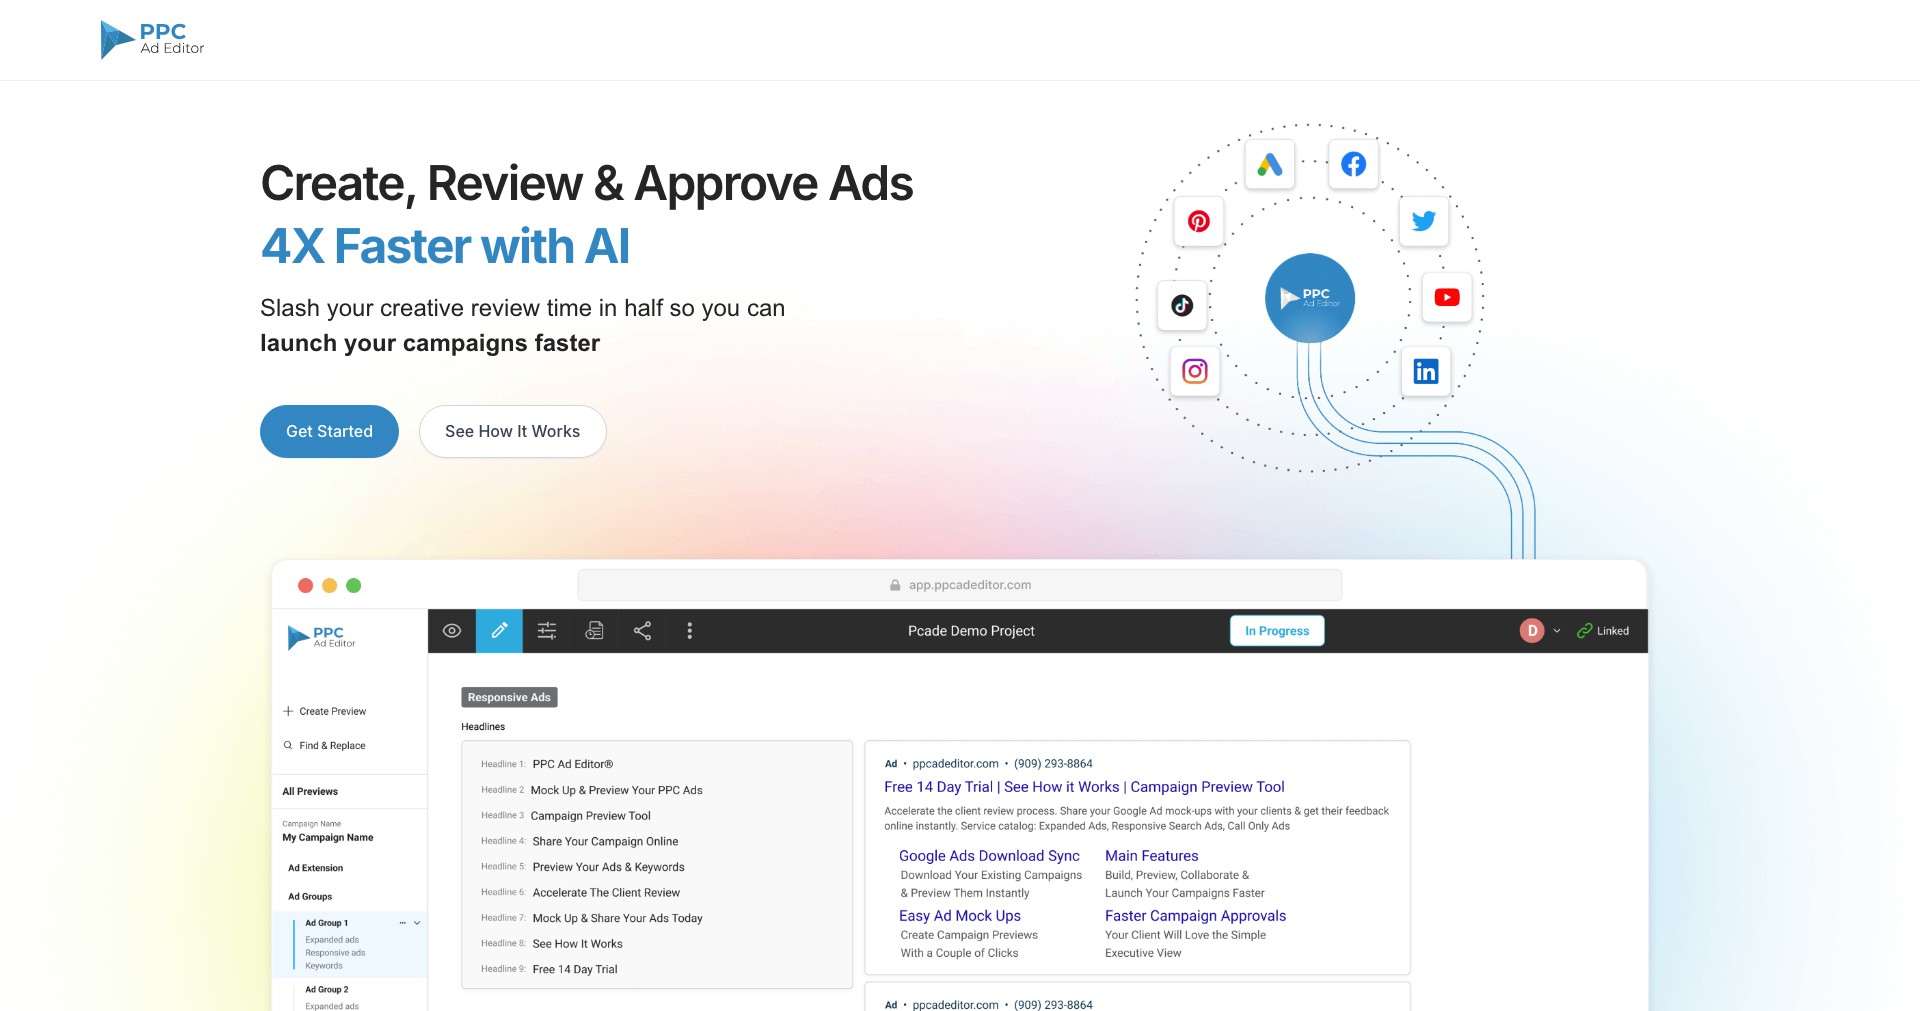
Task: Collapse Ad Group 1 with its chevron
Action: 417,923
